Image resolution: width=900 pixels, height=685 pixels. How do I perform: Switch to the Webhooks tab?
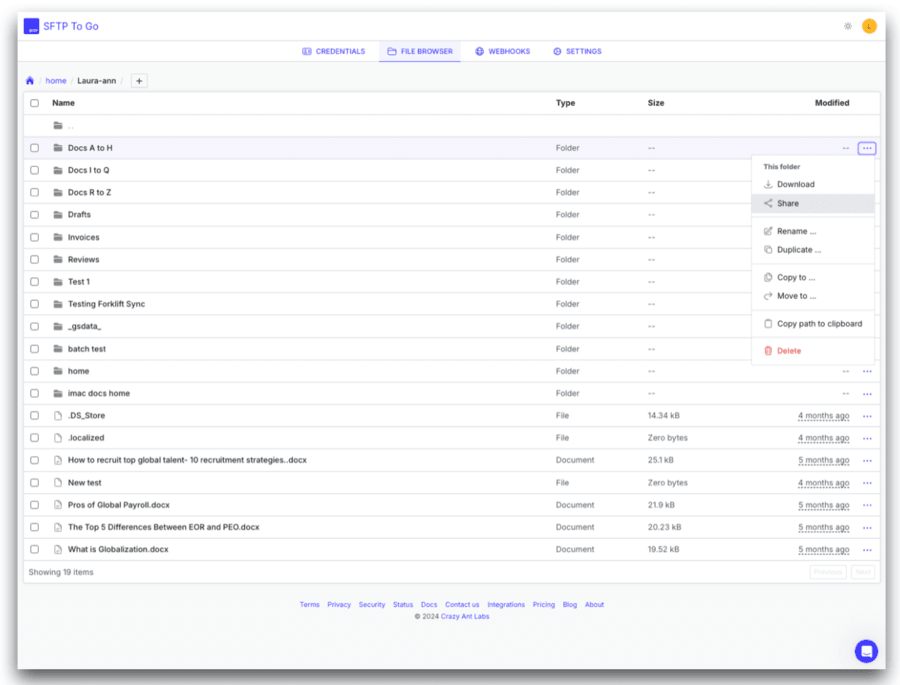502,51
